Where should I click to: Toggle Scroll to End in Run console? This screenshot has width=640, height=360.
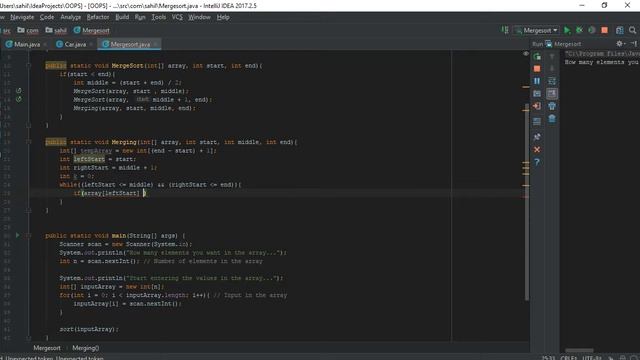pyautogui.click(x=552, y=93)
